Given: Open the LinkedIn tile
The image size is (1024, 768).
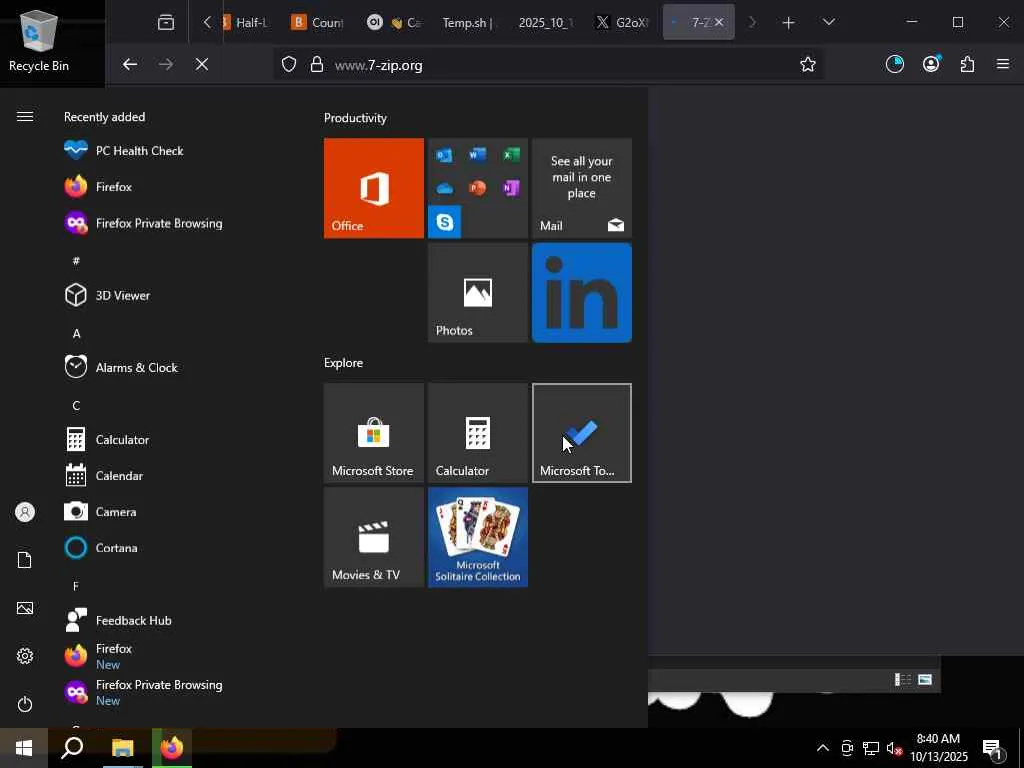Looking at the screenshot, I should (582, 293).
